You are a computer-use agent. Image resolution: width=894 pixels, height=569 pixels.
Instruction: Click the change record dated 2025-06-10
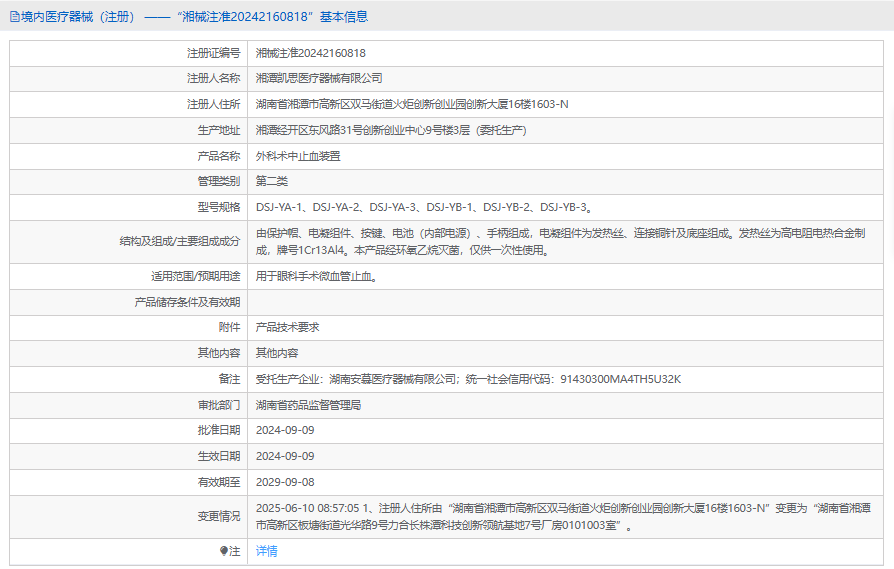tap(560, 516)
